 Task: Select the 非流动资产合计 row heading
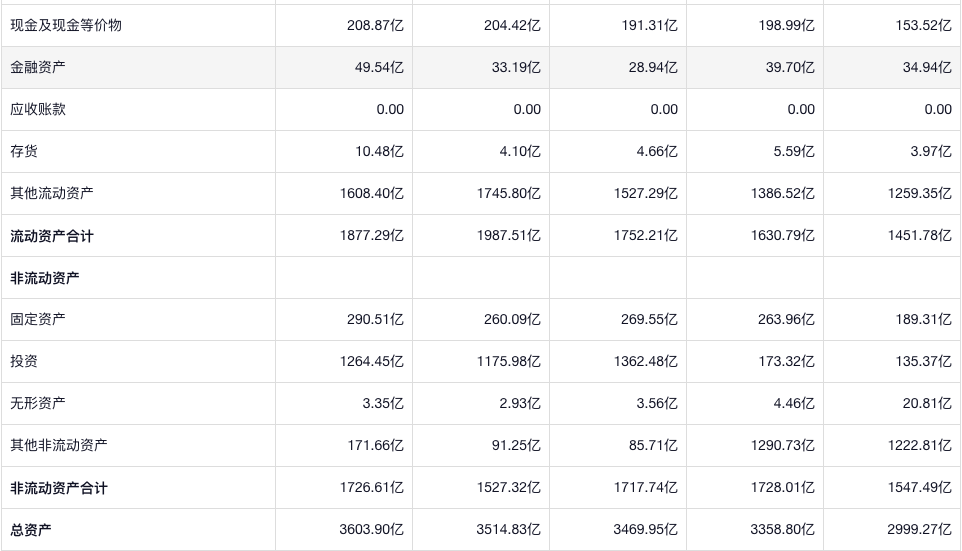[x=59, y=488]
